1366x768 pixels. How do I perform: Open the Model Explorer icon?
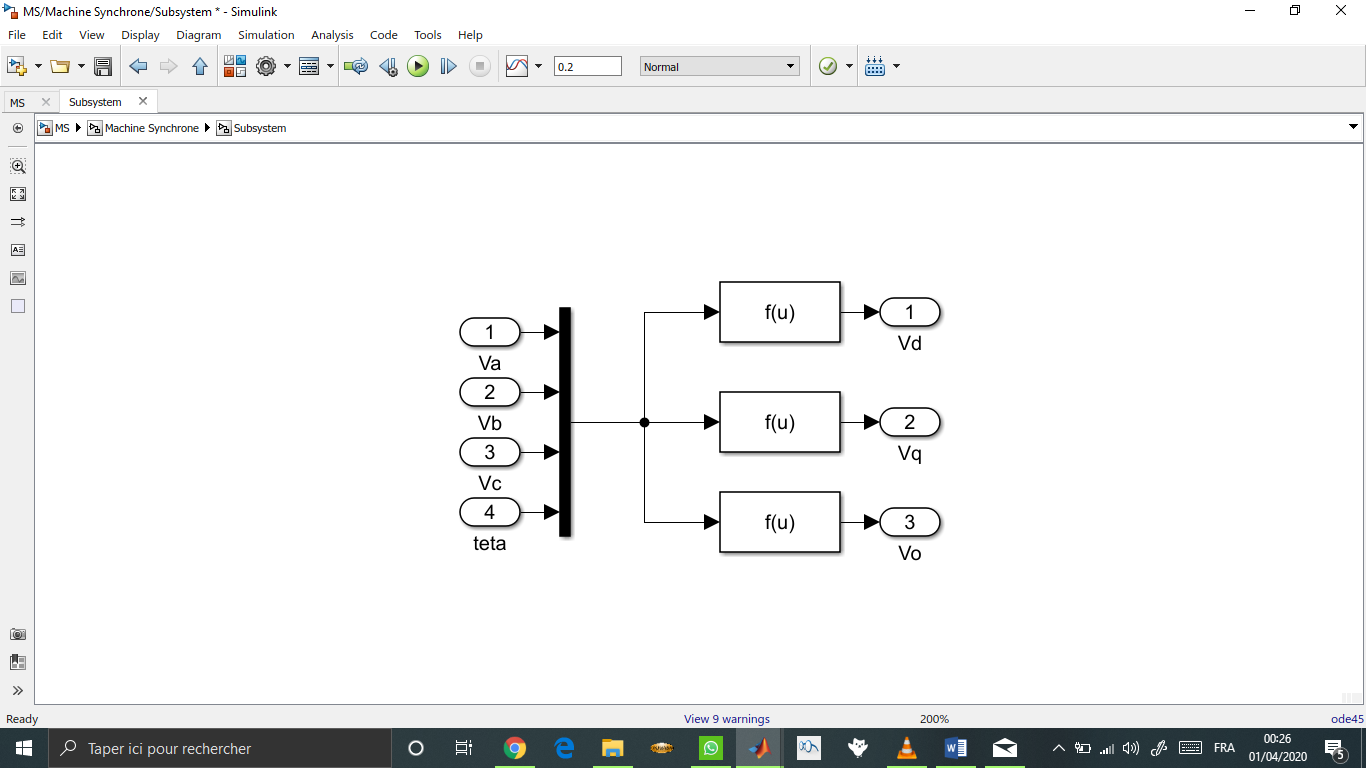(309, 66)
